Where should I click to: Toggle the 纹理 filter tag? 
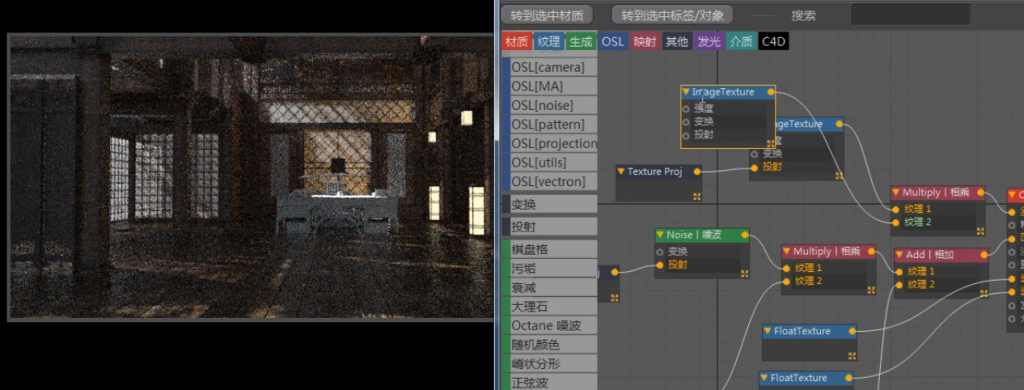tap(549, 42)
